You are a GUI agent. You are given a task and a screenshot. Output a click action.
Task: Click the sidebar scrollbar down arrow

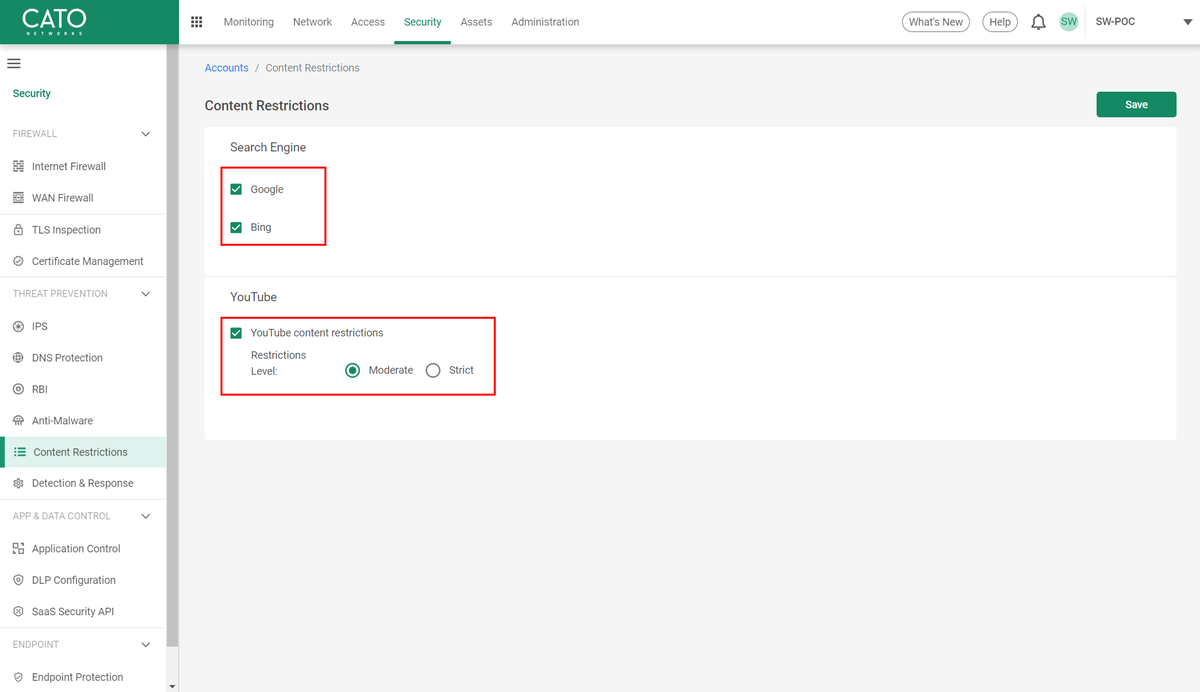coord(173,686)
